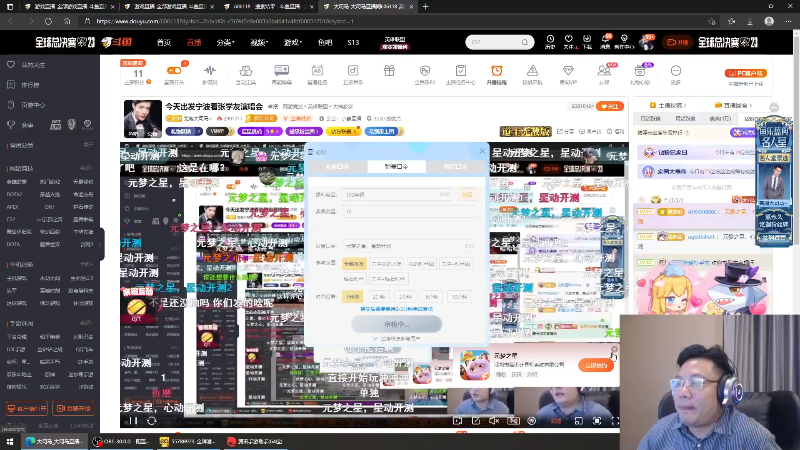This screenshot has height=450, width=800.
Task: Reload the stream with refresh icon
Action: 152,421
